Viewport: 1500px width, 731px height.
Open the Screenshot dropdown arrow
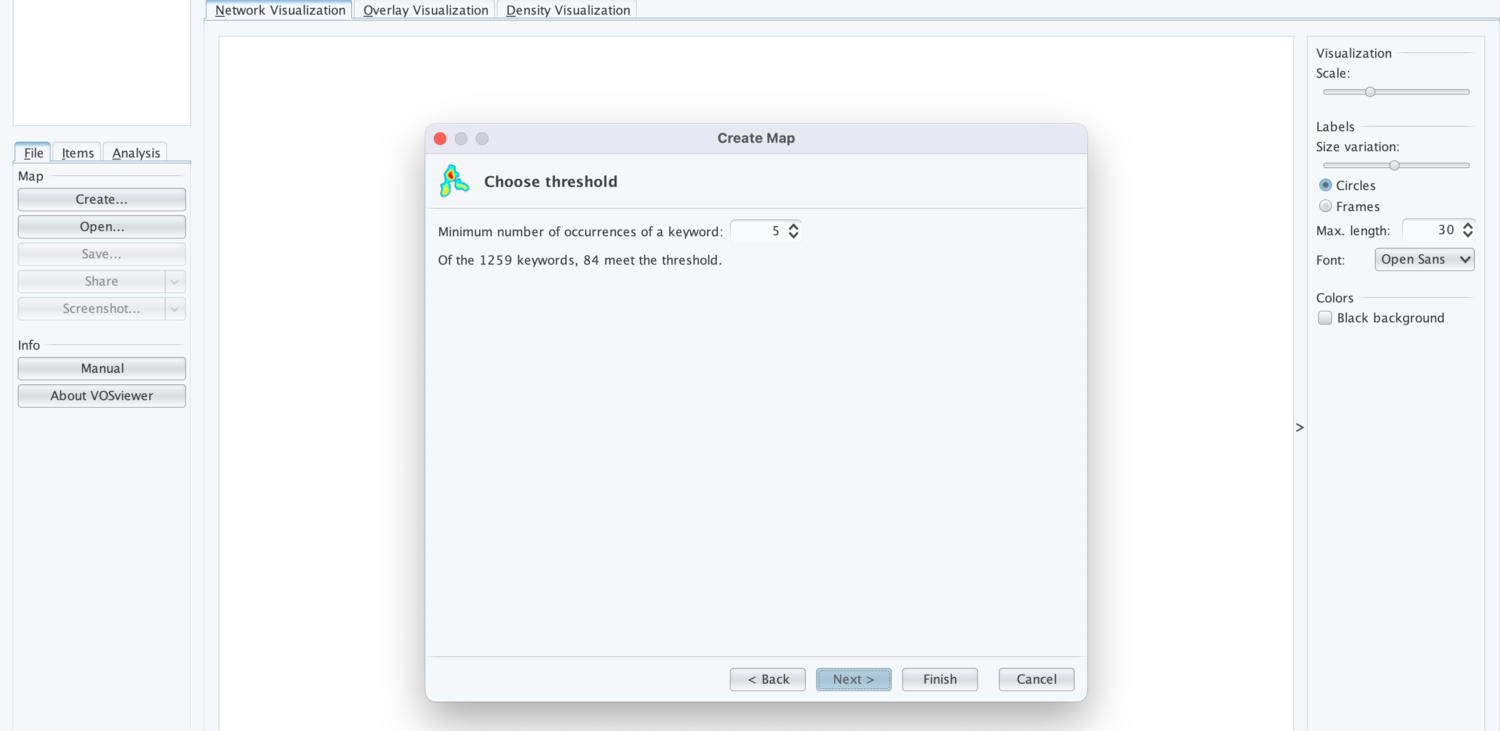point(175,308)
